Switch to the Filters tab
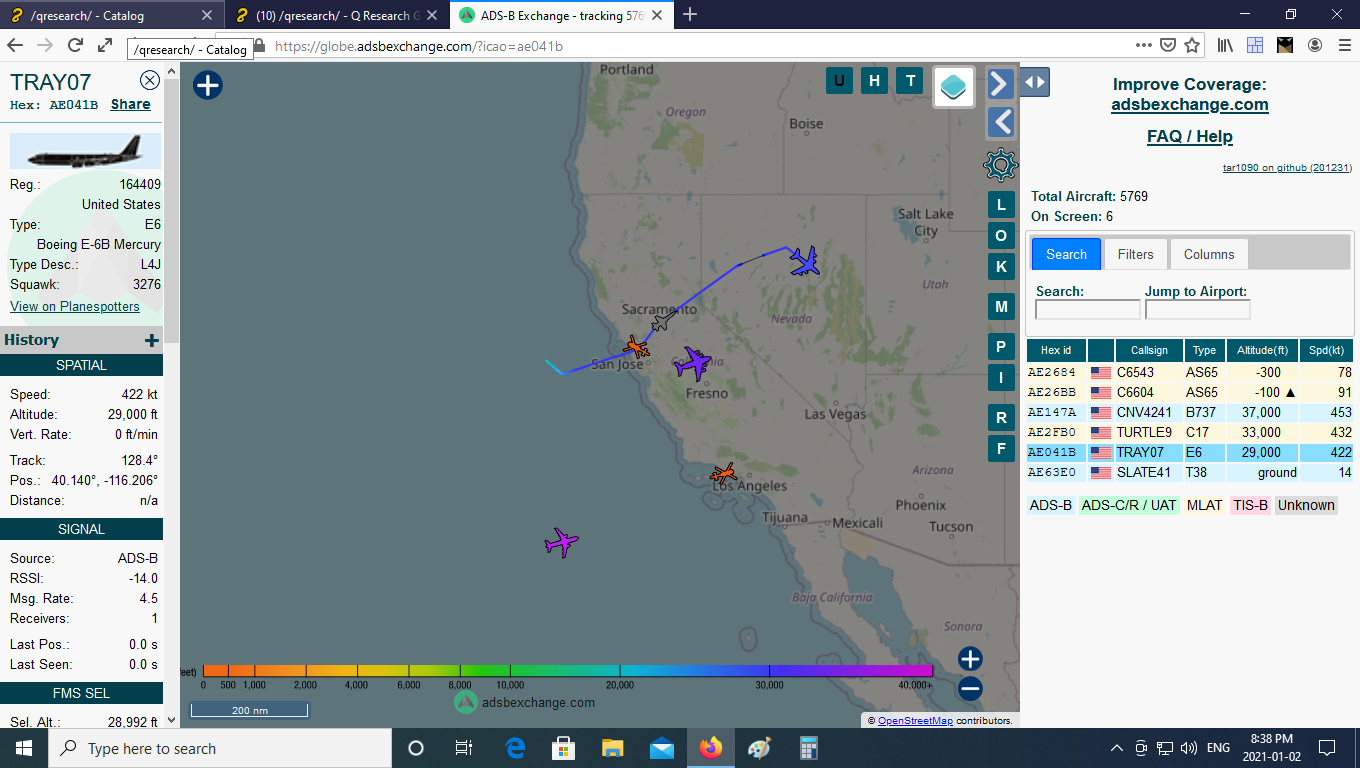The height and width of the screenshot is (768, 1360). [x=1135, y=254]
